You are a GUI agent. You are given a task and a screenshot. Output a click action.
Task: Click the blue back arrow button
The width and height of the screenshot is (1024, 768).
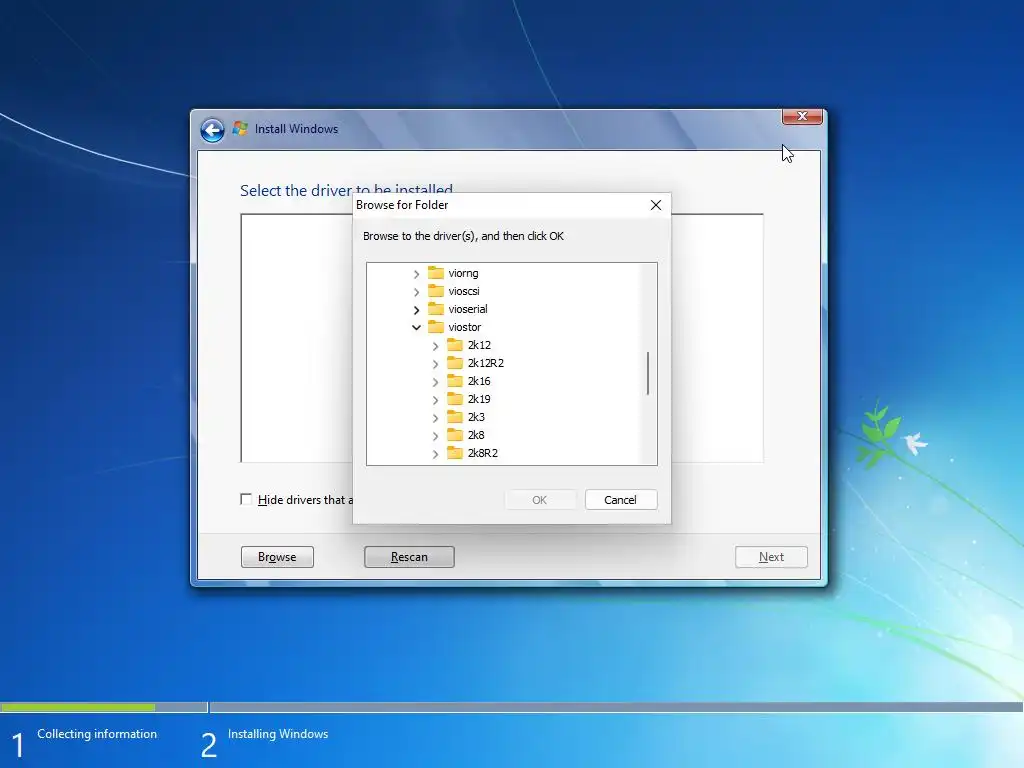point(212,130)
